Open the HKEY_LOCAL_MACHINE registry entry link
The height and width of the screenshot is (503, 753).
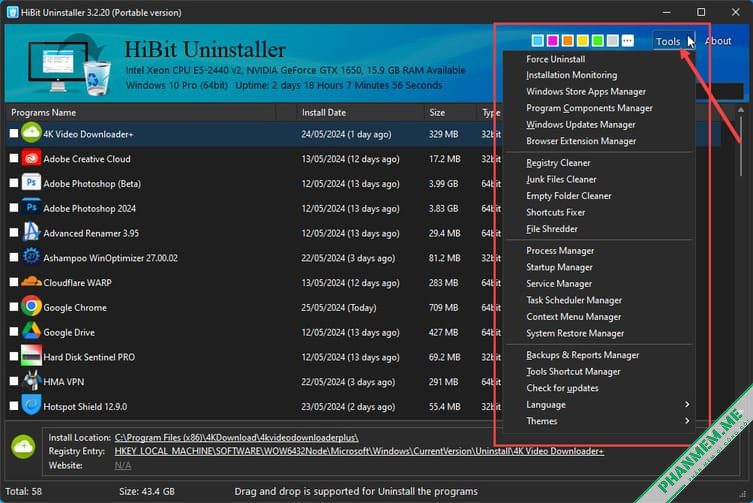(x=359, y=451)
